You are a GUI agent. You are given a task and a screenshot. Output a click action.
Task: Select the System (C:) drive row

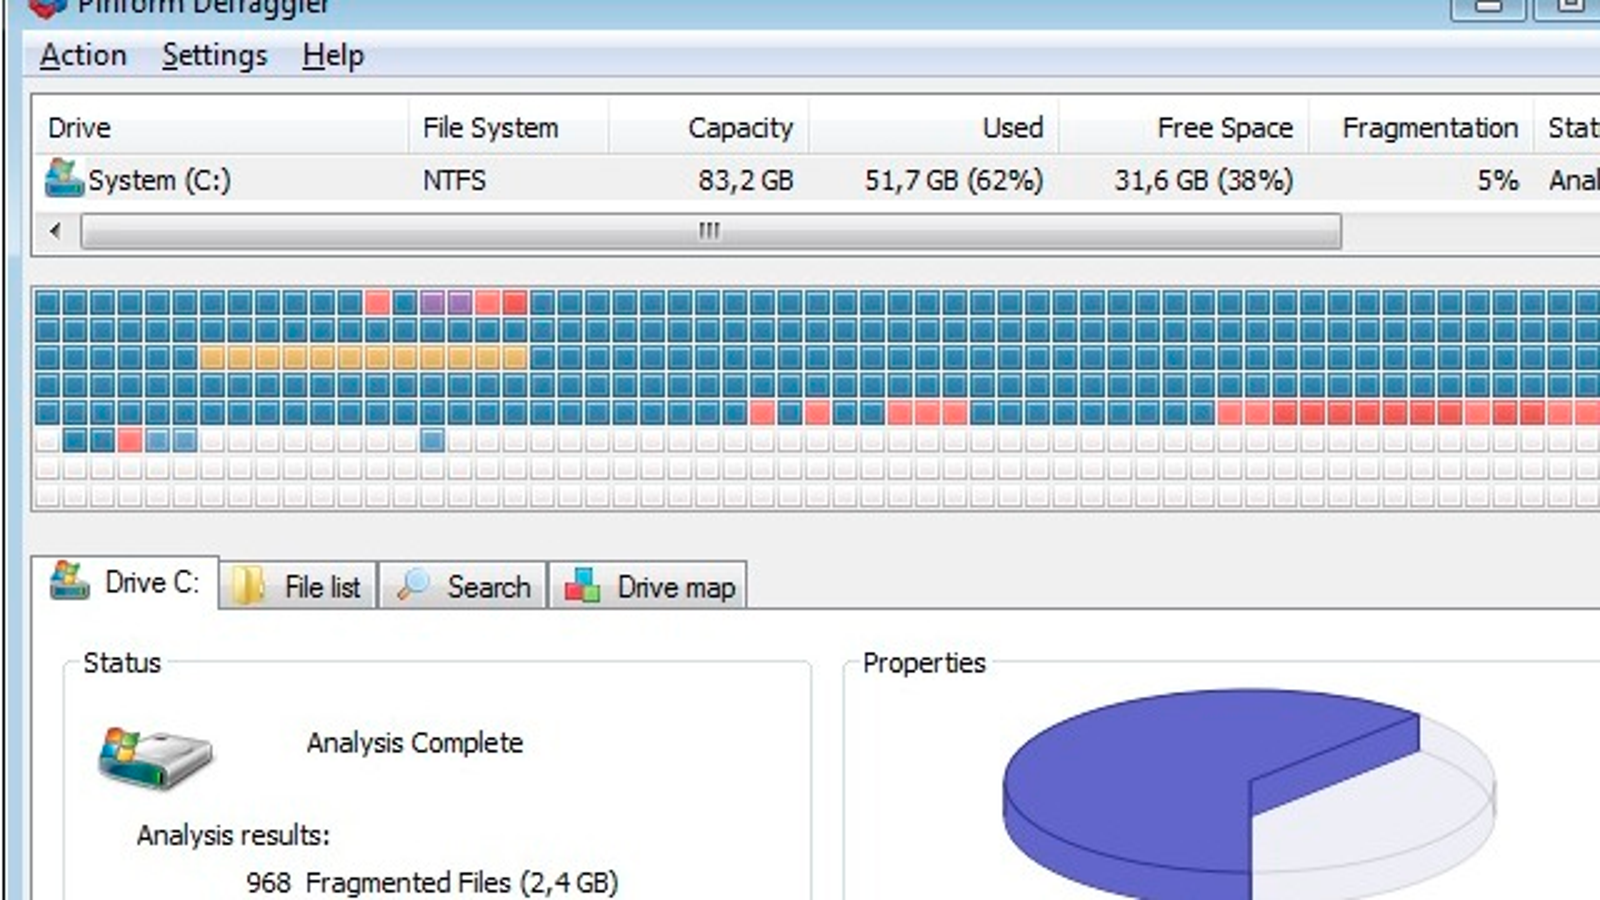(x=816, y=180)
